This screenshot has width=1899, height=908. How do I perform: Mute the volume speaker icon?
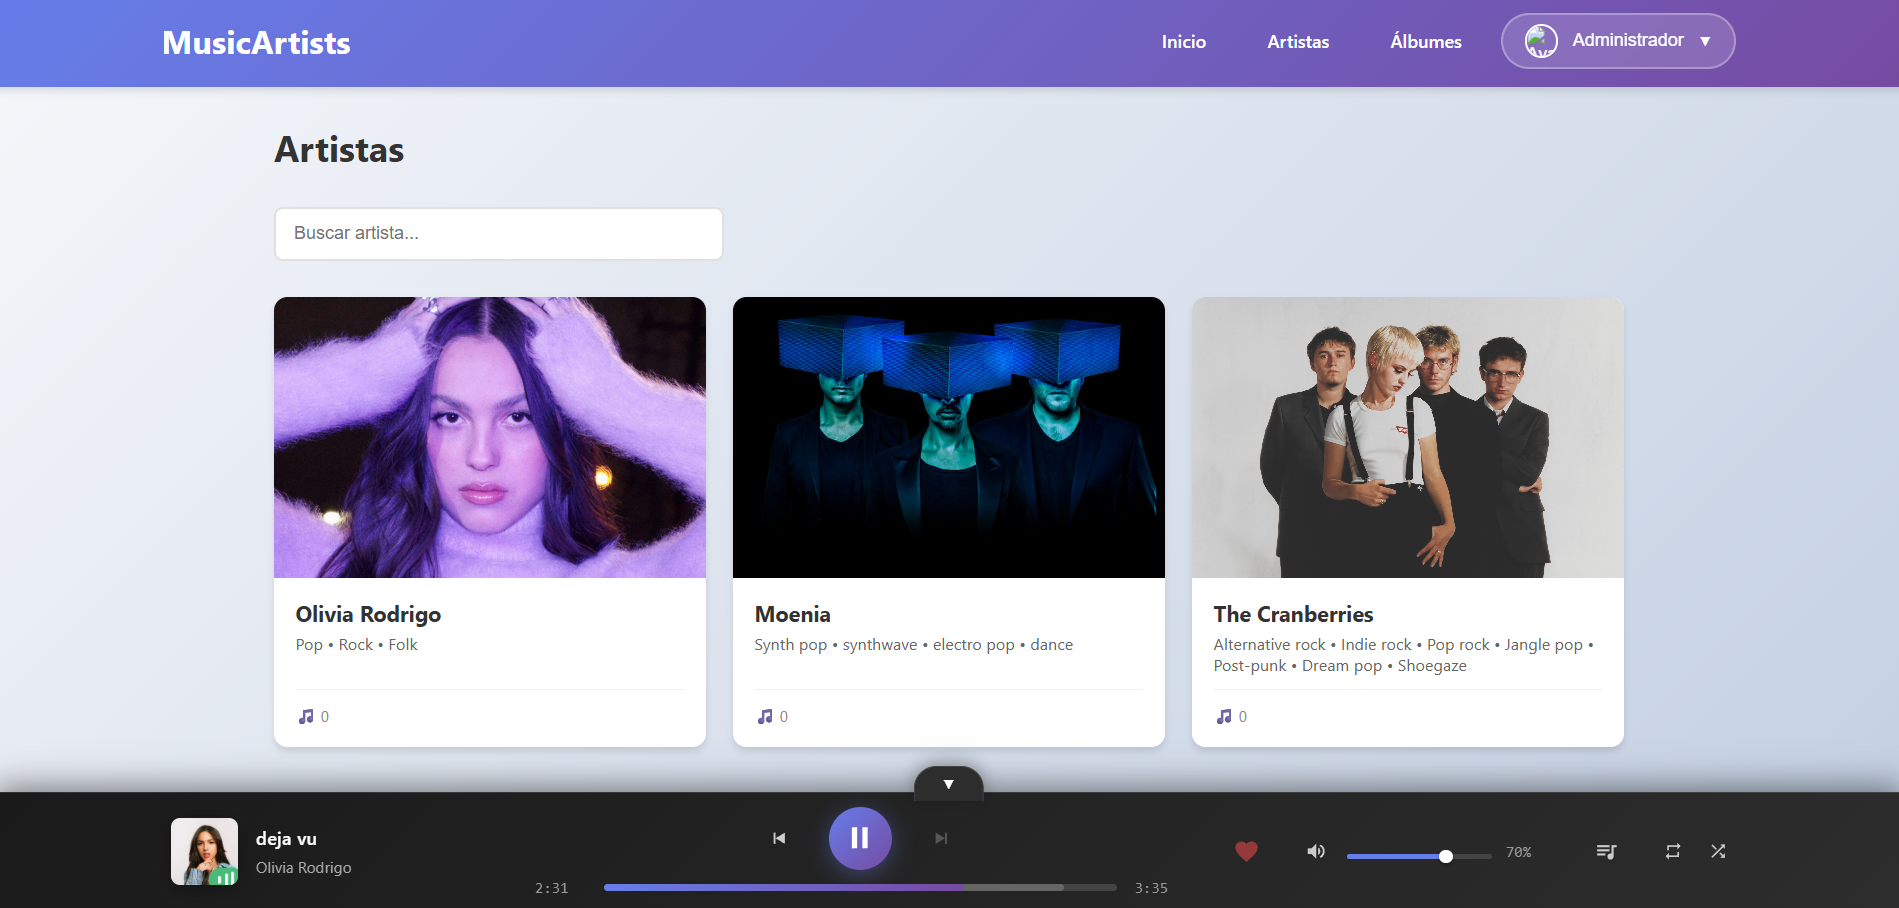click(x=1316, y=852)
